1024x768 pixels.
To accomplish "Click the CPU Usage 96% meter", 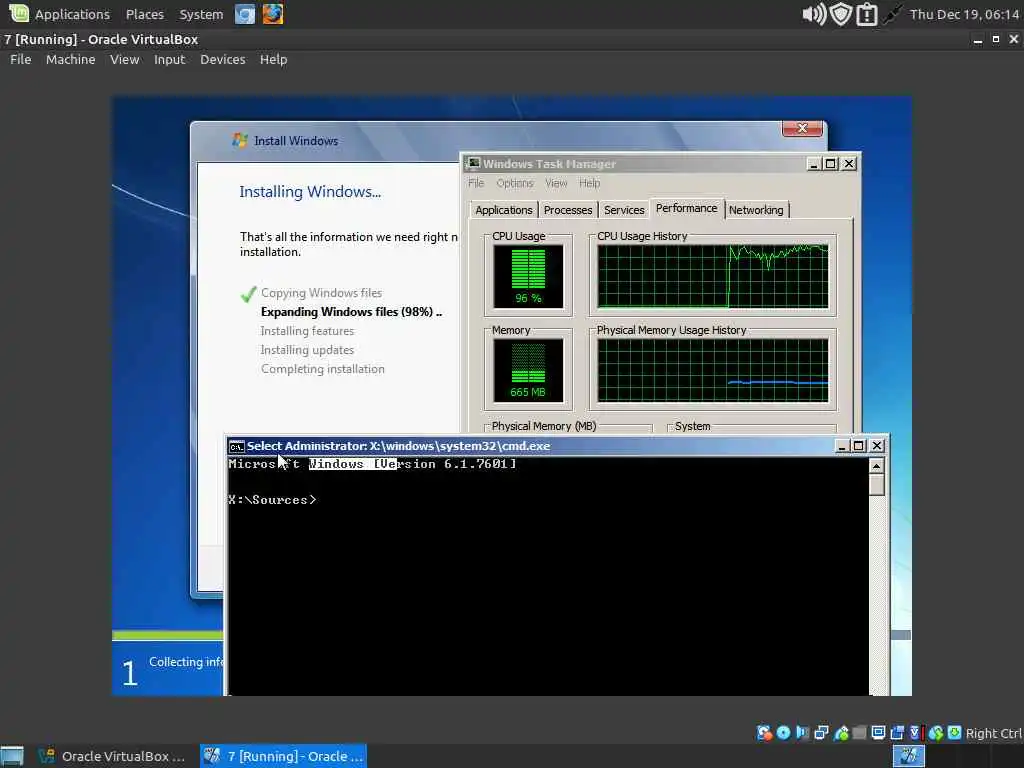I will click(528, 276).
